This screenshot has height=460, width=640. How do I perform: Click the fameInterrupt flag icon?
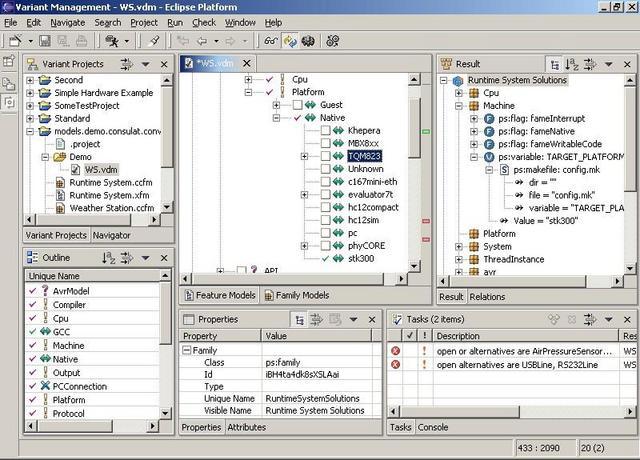point(489,119)
